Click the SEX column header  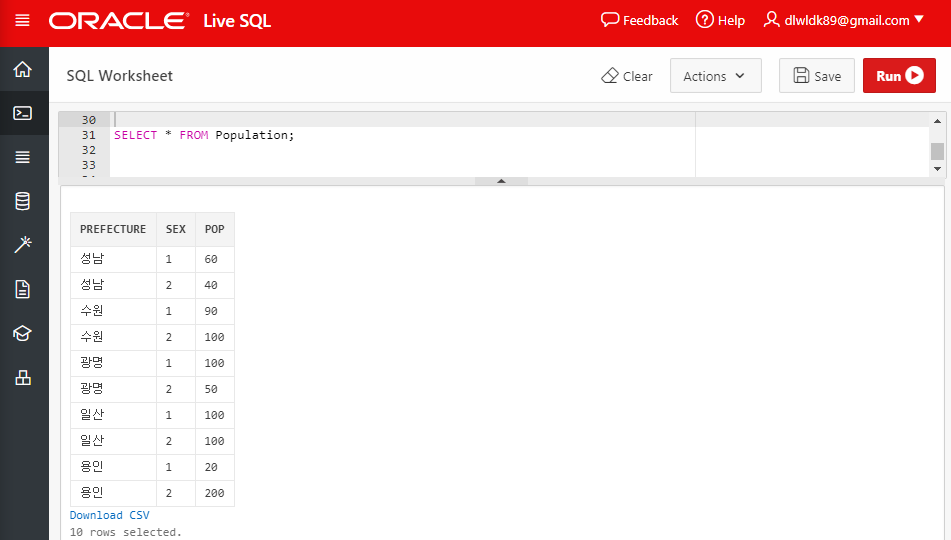(175, 229)
